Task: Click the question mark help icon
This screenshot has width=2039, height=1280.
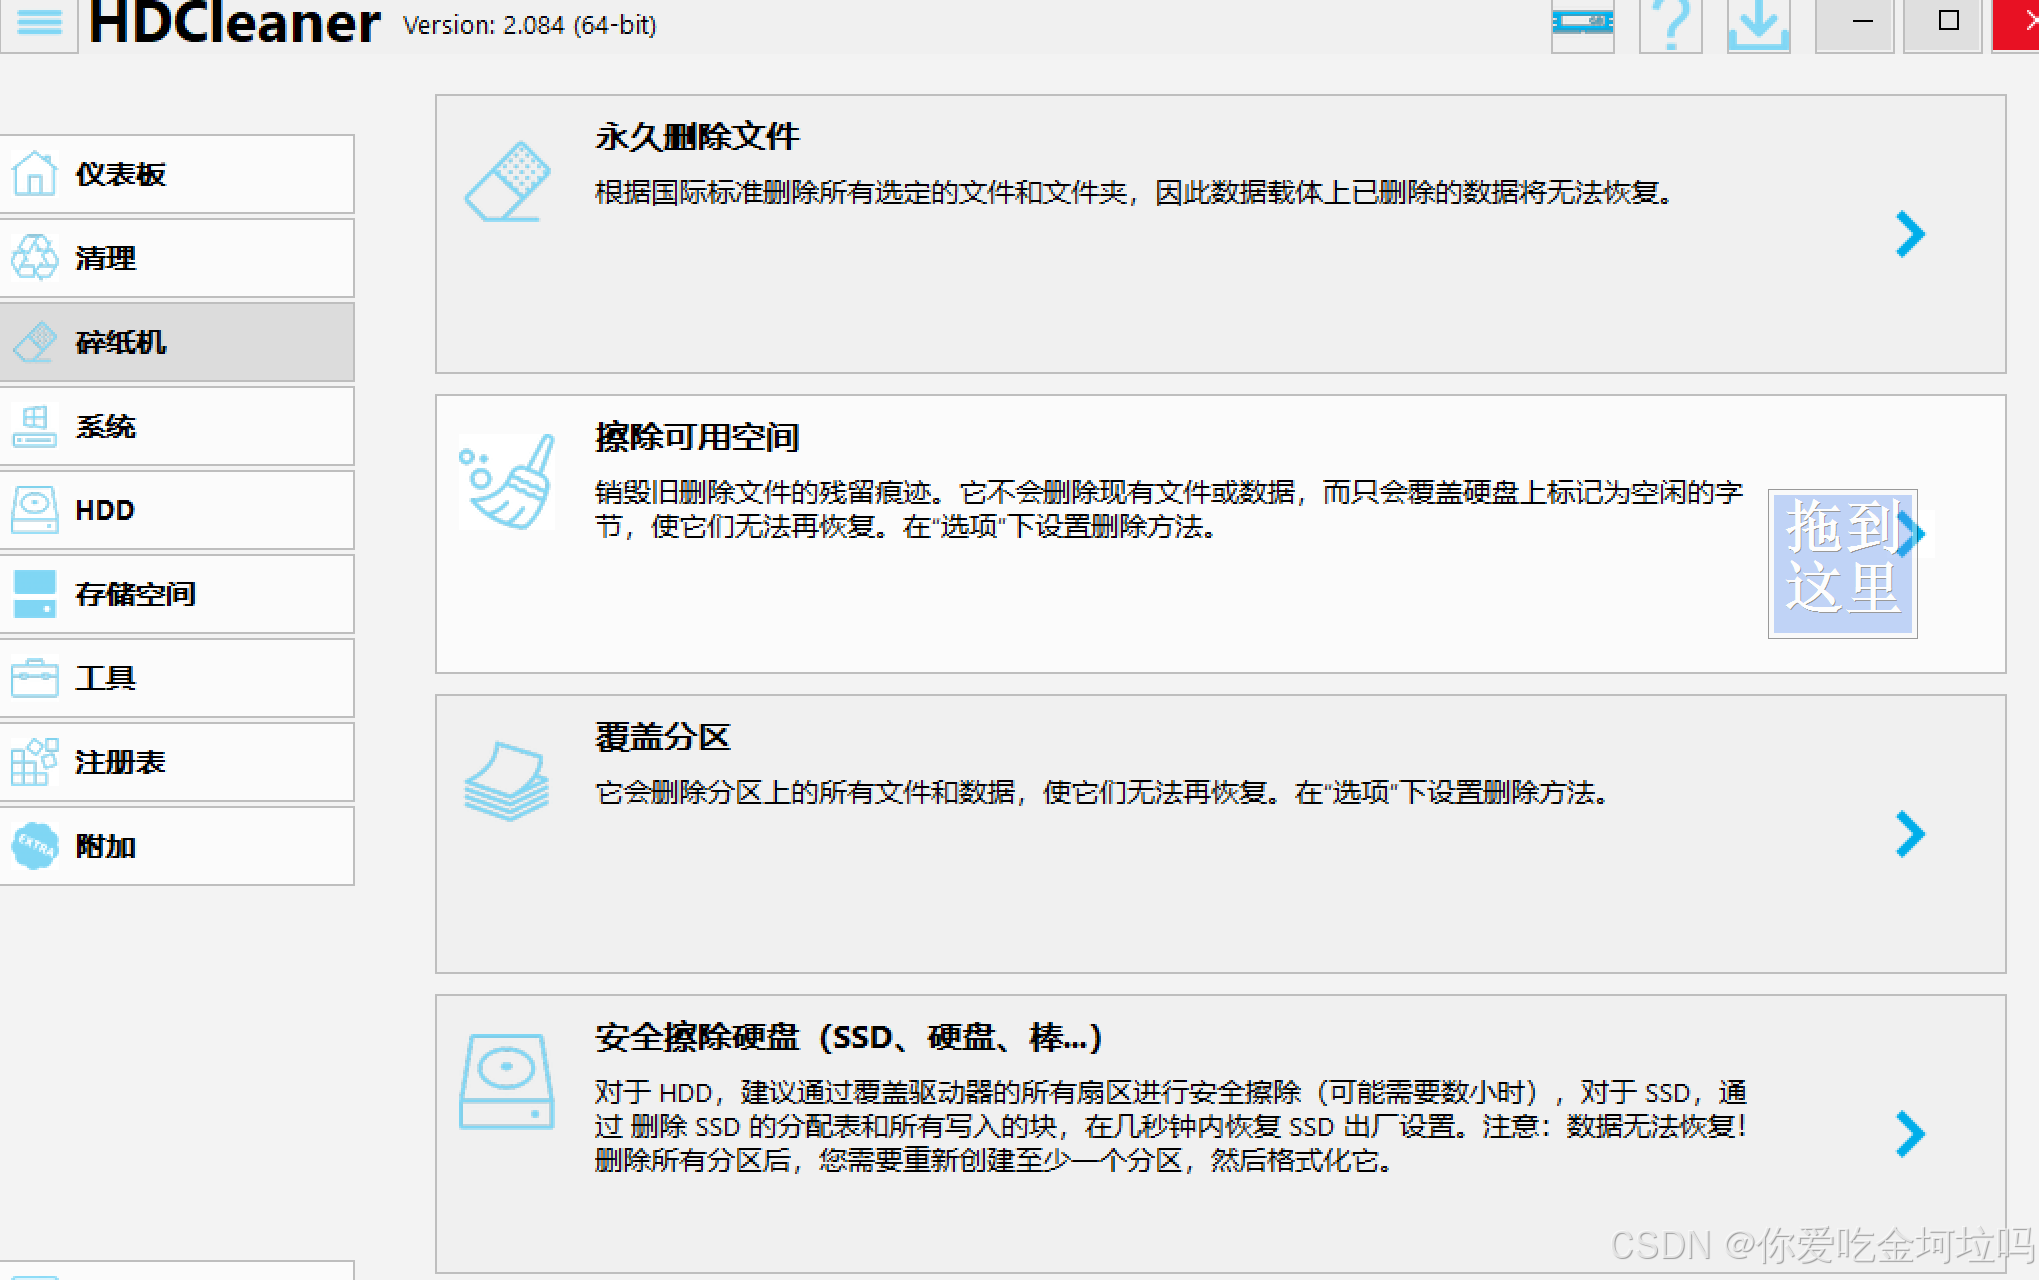Action: (1670, 24)
